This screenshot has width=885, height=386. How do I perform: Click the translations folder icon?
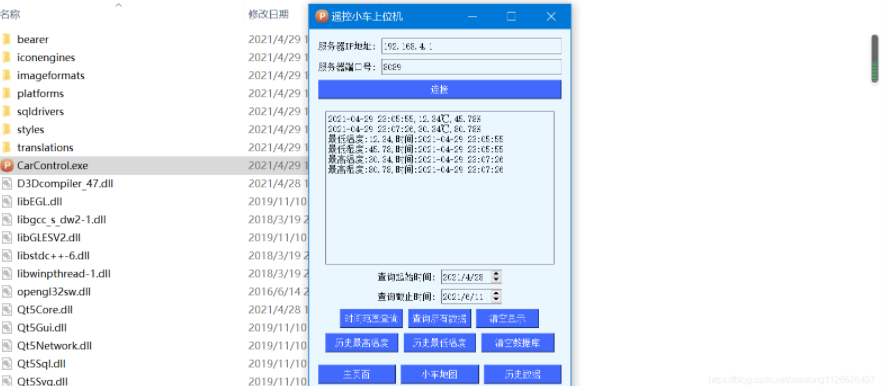point(6,147)
